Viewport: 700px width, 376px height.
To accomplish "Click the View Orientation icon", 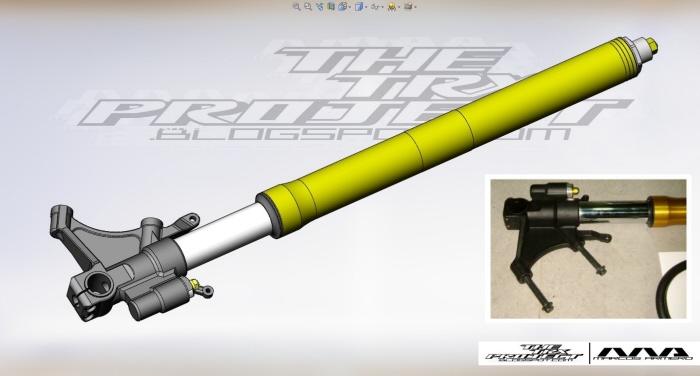I will click(342, 7).
